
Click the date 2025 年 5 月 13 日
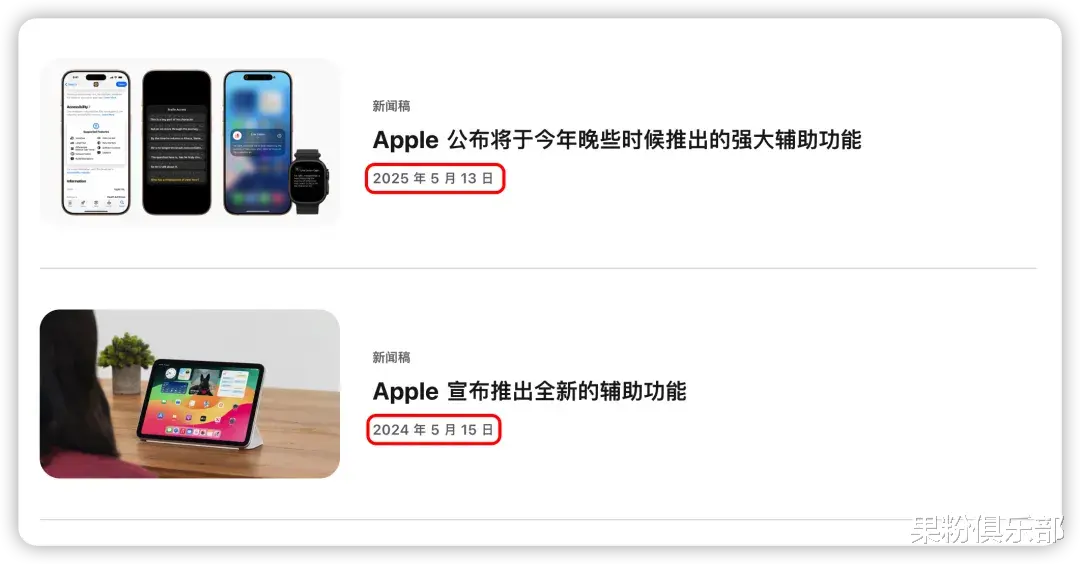(x=433, y=178)
